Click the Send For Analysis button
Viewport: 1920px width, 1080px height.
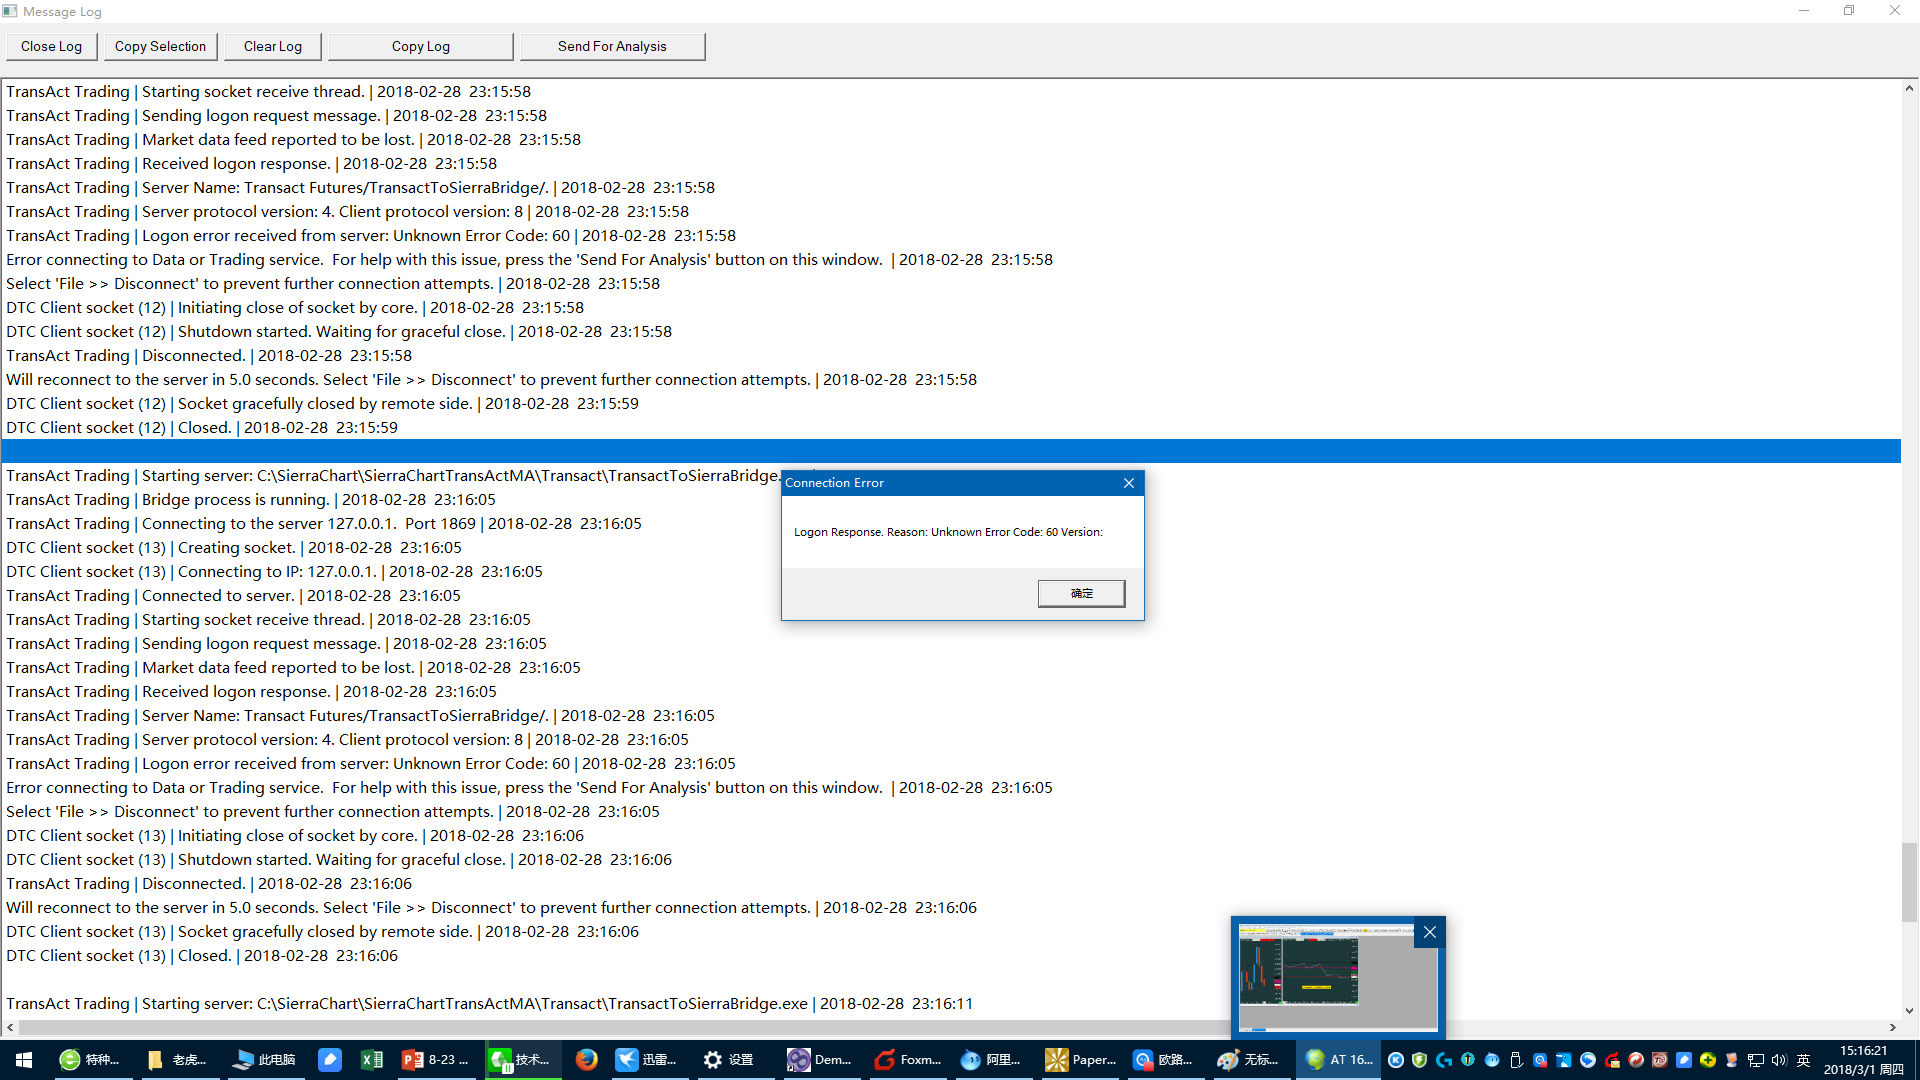(x=611, y=46)
